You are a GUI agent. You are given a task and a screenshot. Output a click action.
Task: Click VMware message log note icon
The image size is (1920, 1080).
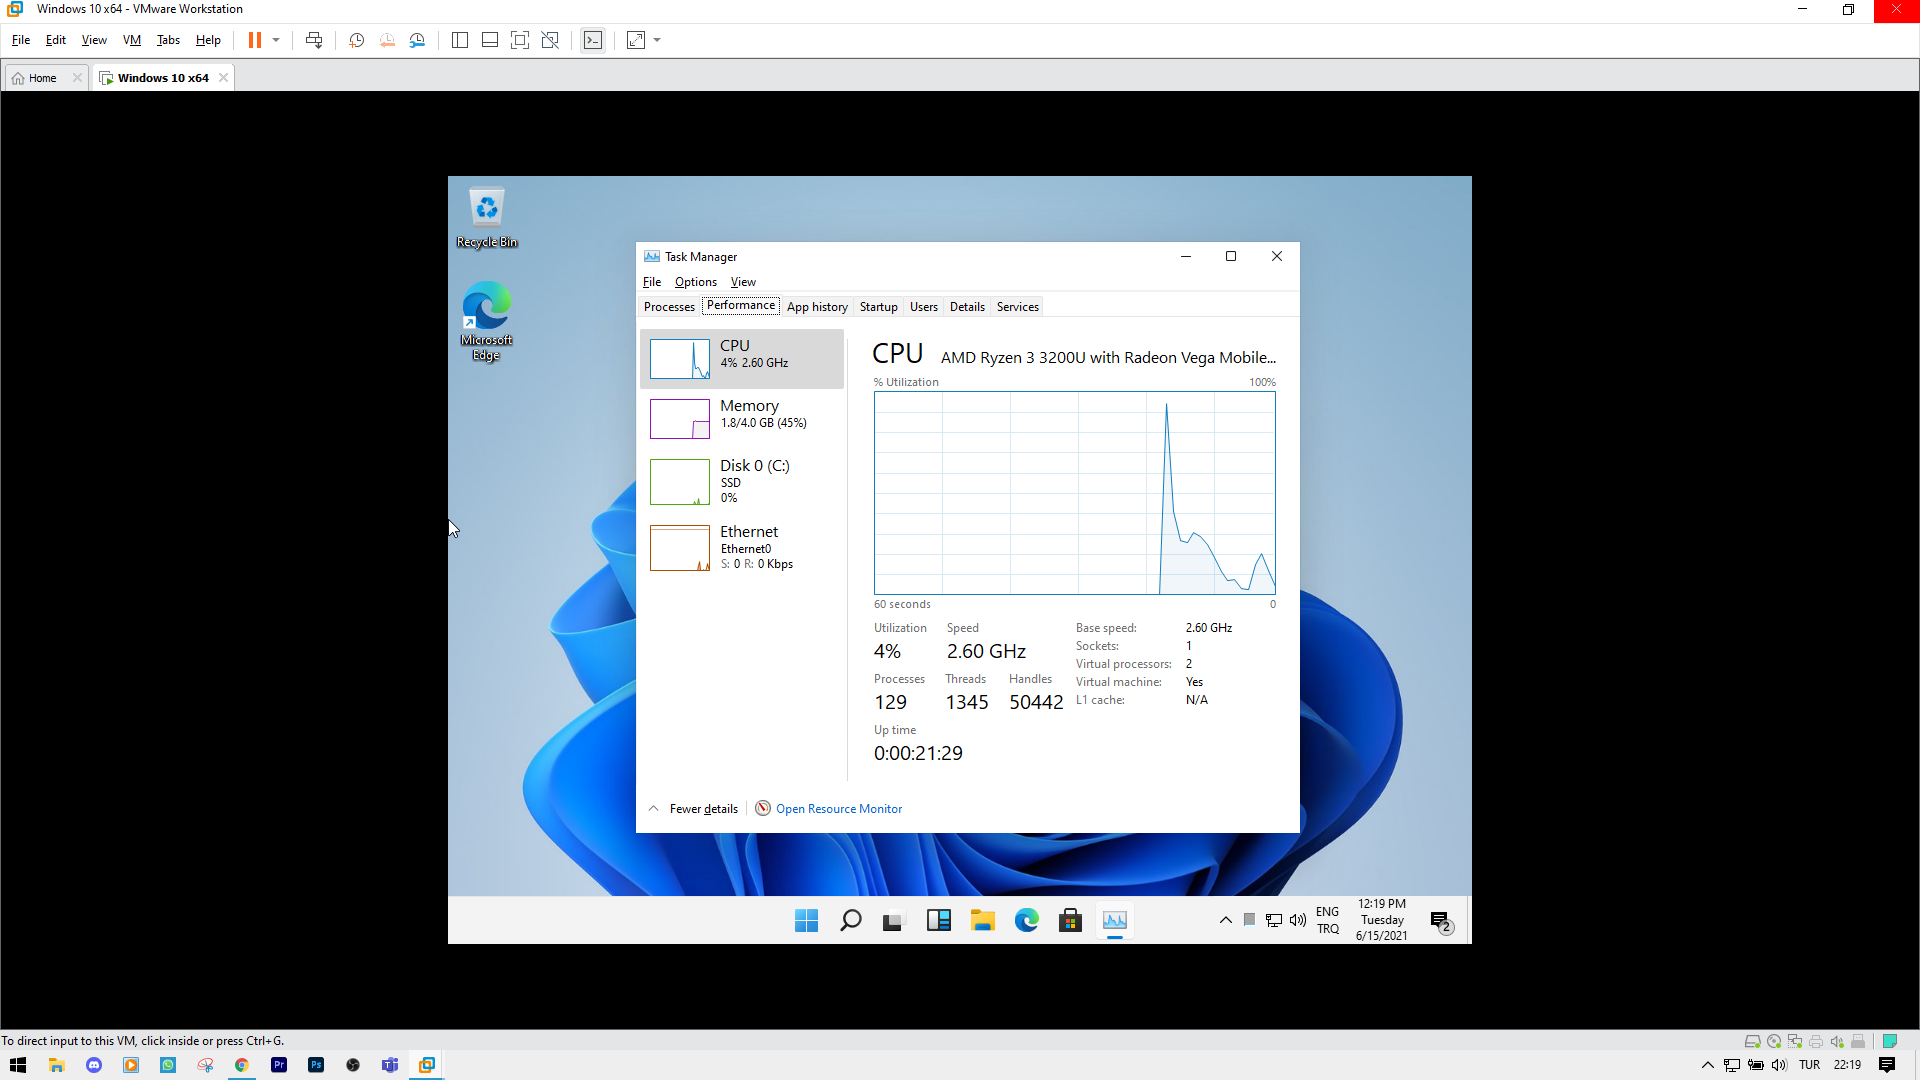coord(1890,1041)
